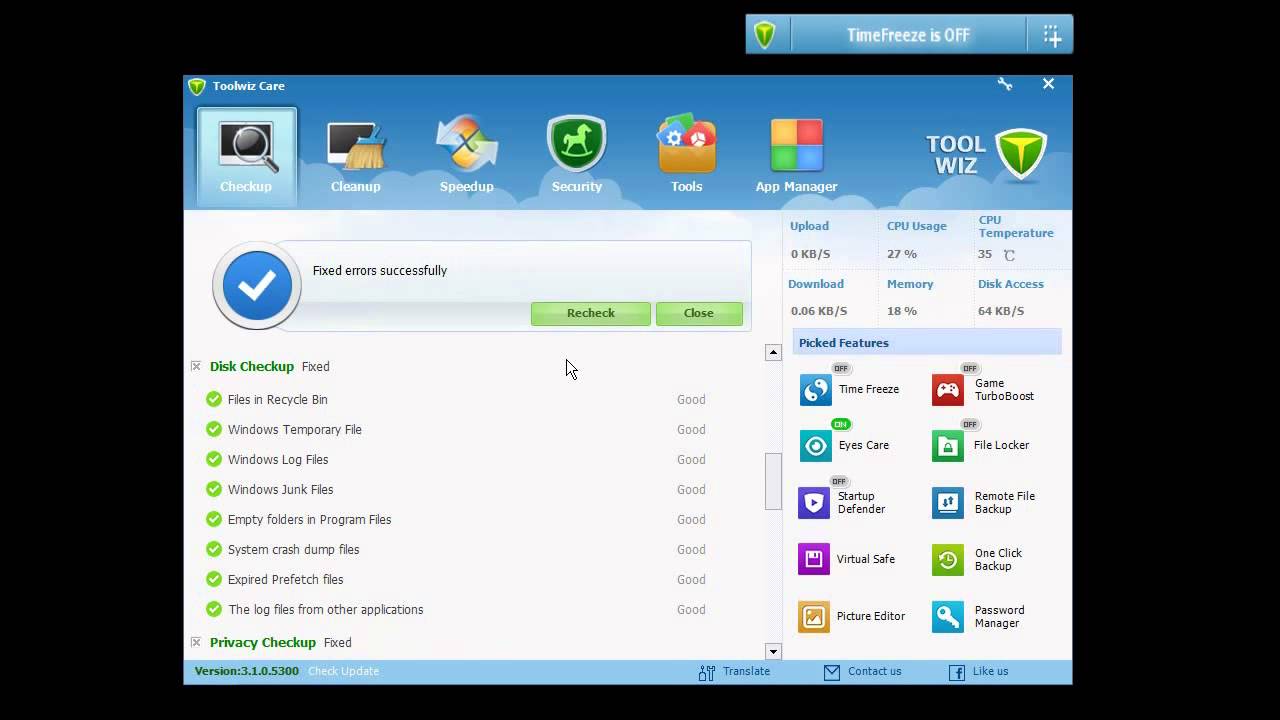Click Windows Temporary File check icon
The height and width of the screenshot is (720, 1280).
click(213, 429)
